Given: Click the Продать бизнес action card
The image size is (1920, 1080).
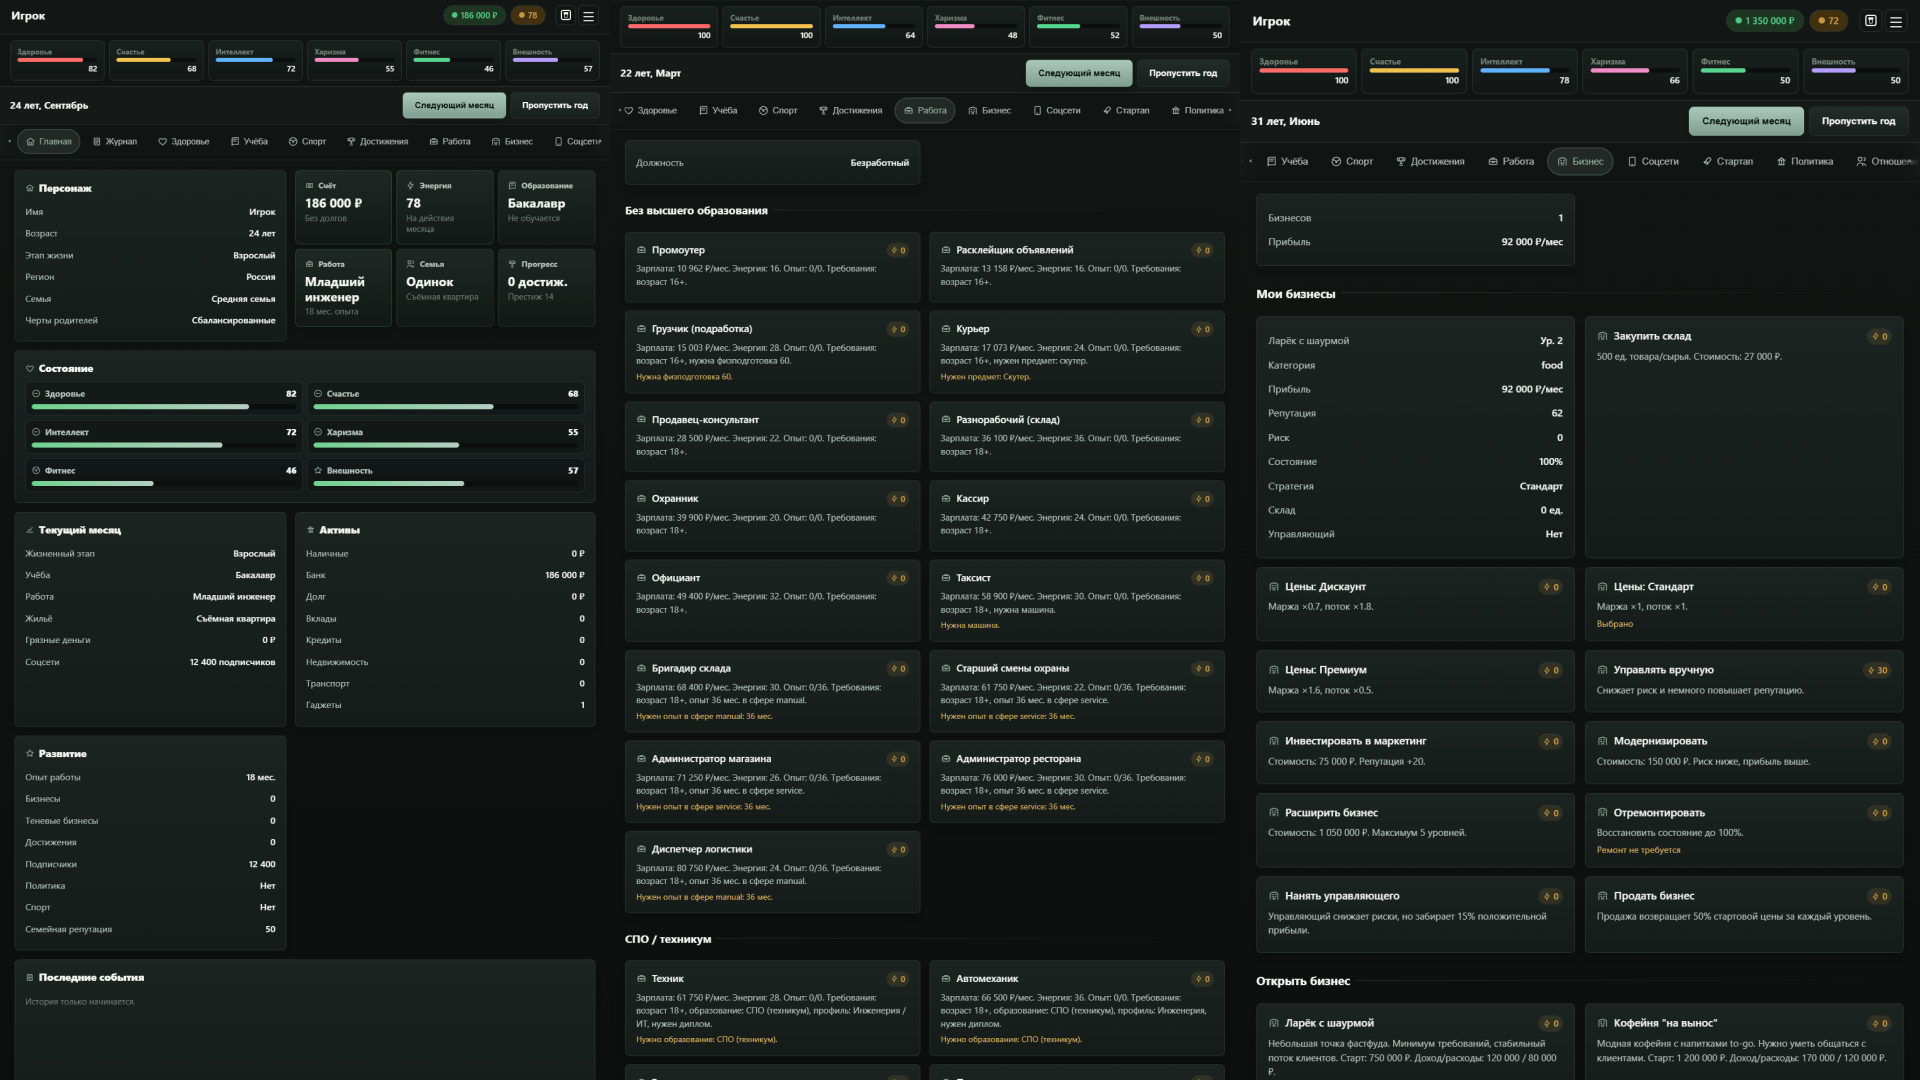Looking at the screenshot, I should tap(1744, 914).
